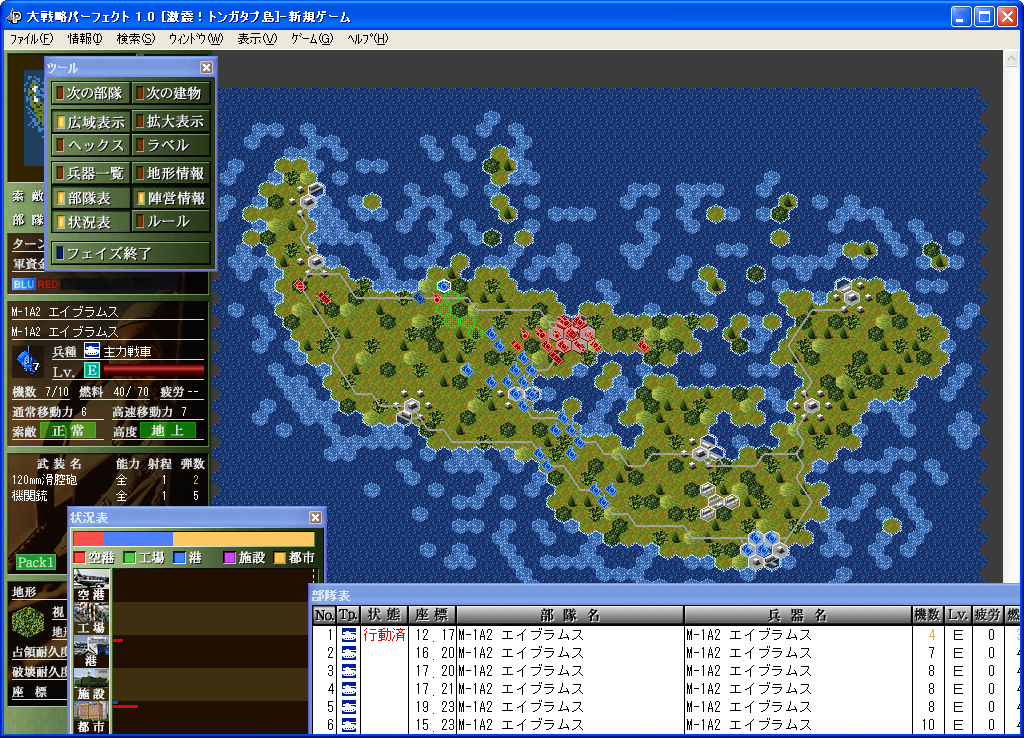
Task: Jump to next unit with 次の部隊
Action: 91,93
